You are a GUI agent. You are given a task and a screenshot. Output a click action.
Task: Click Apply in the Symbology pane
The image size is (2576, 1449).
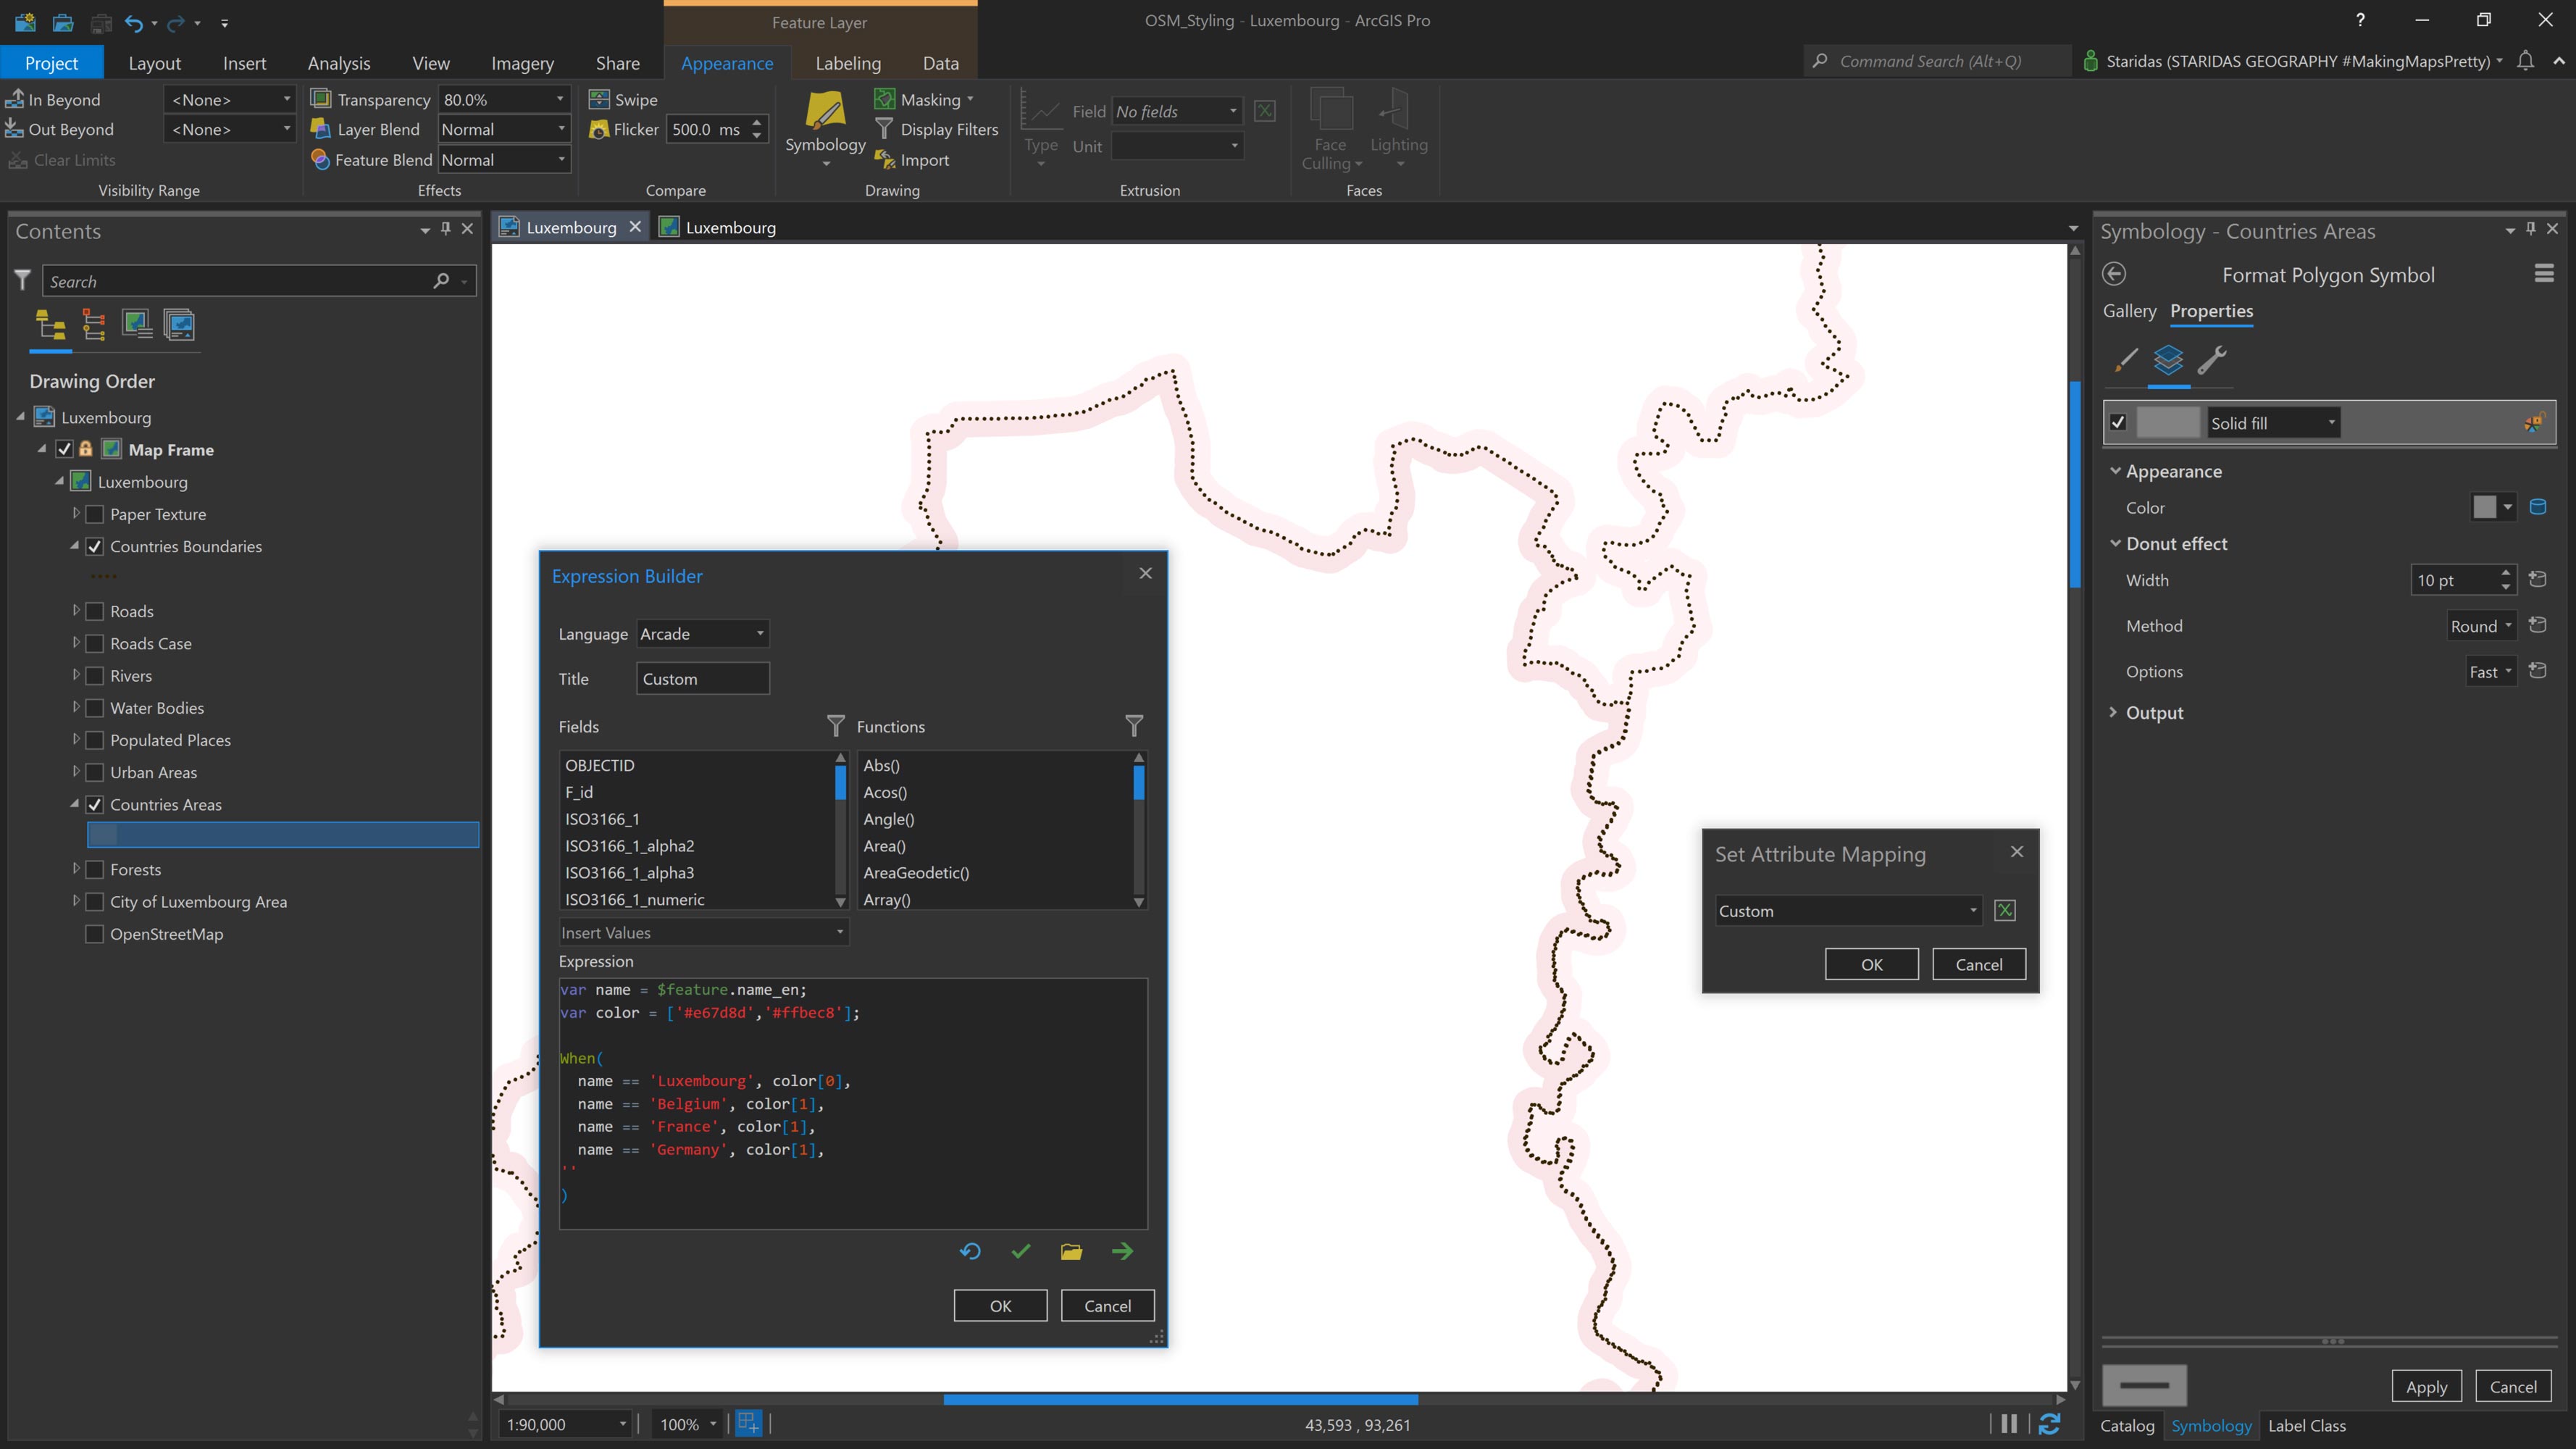(2427, 1386)
